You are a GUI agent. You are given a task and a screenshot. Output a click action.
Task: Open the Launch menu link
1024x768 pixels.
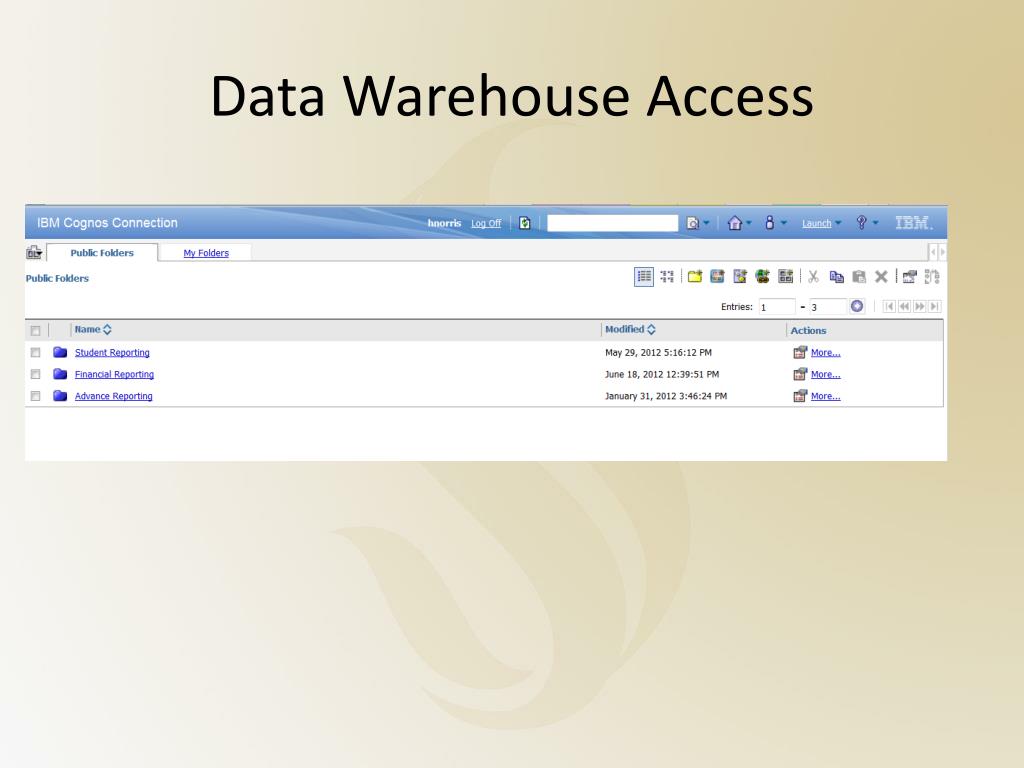816,223
